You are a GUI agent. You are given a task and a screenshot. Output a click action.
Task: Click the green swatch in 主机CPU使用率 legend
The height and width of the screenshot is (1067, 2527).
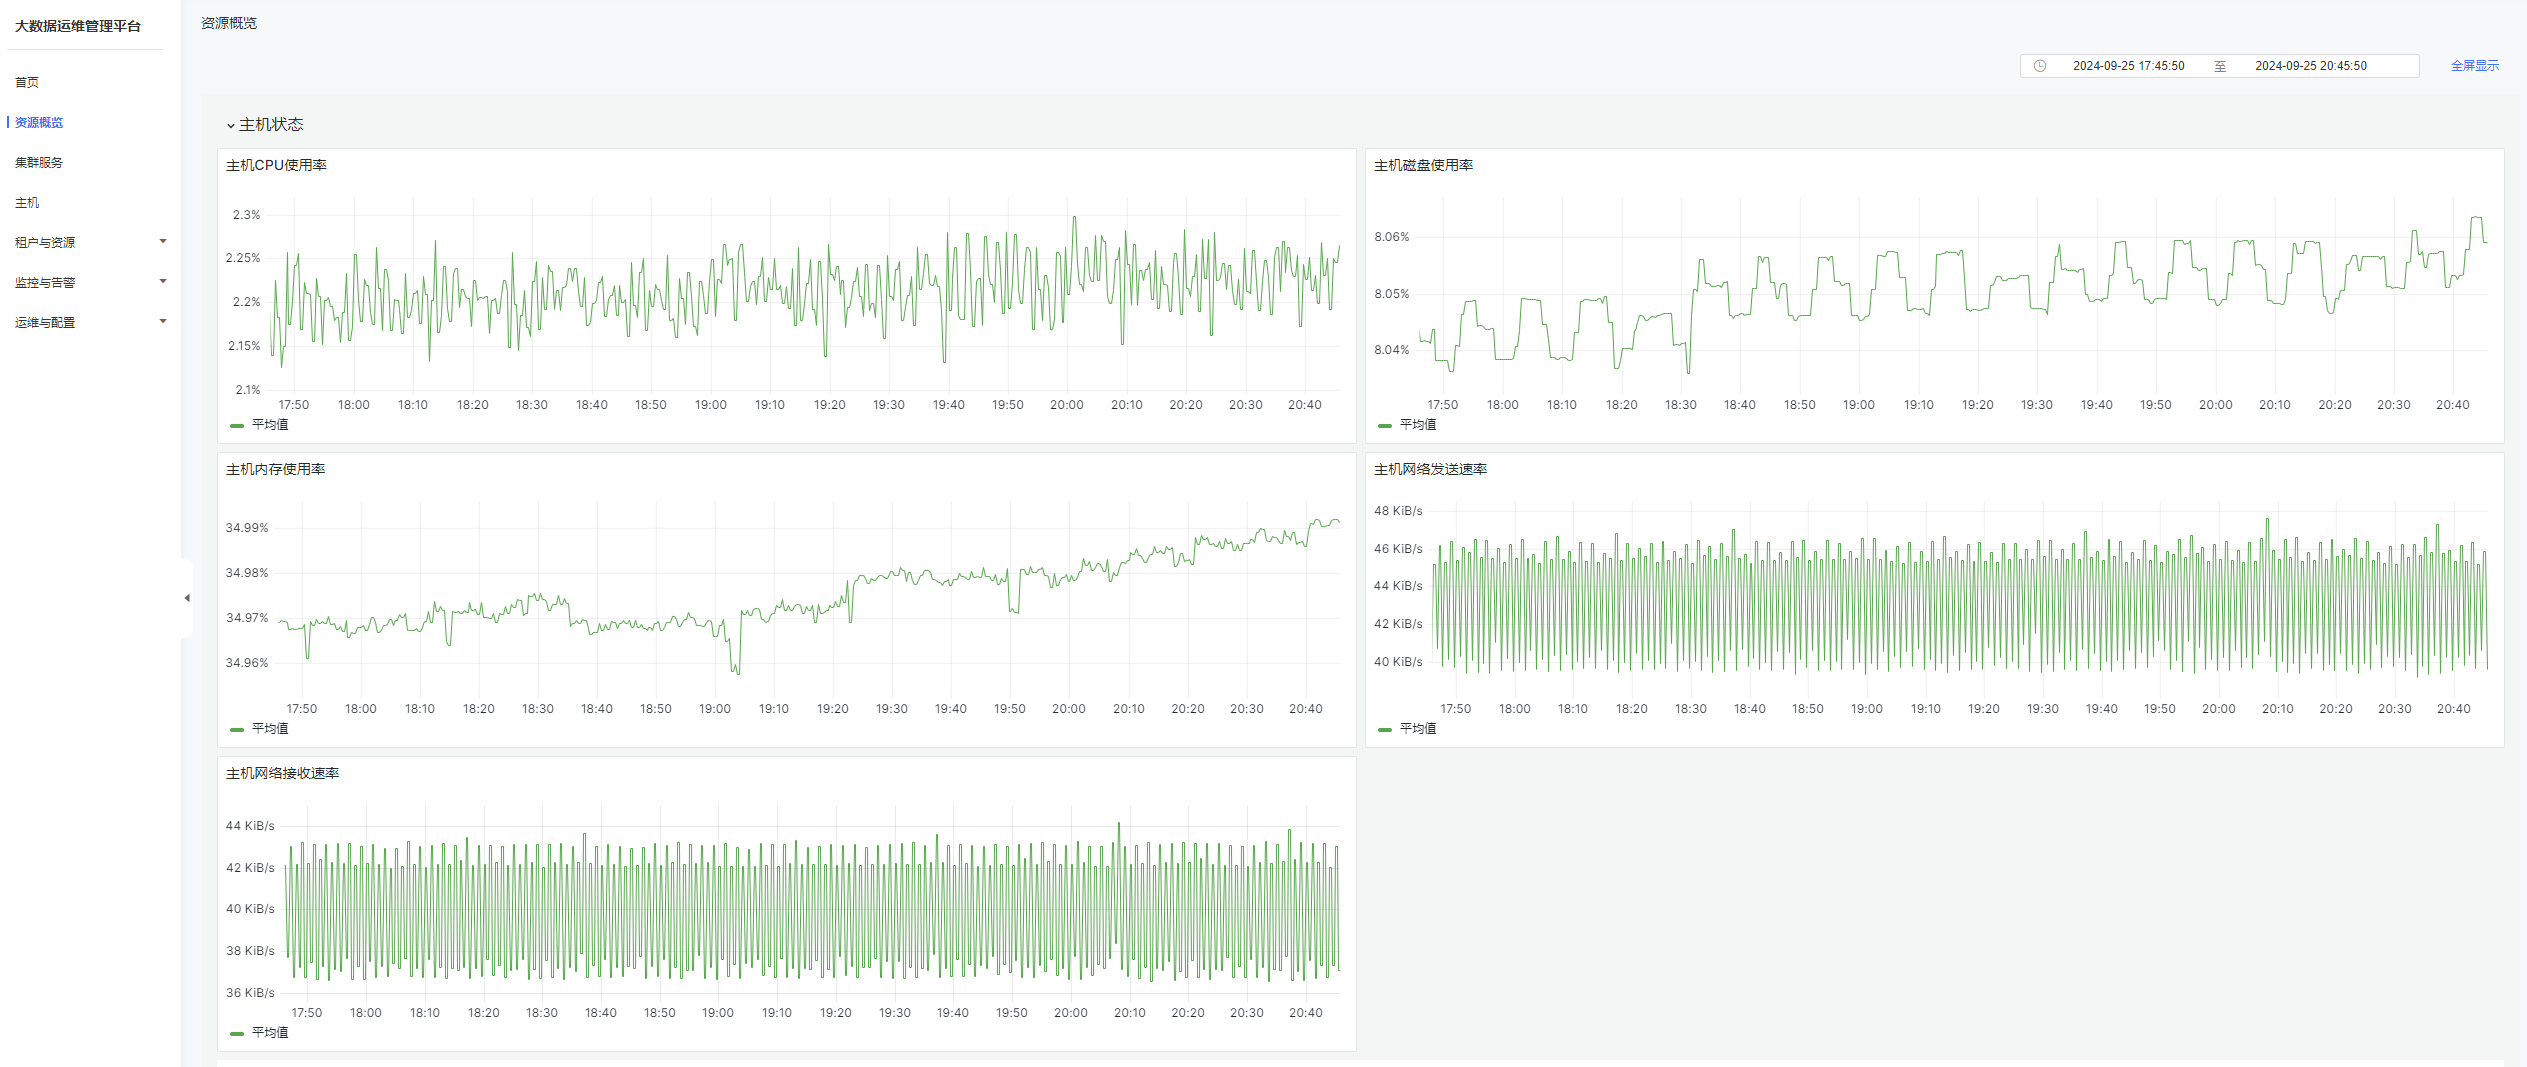237,426
